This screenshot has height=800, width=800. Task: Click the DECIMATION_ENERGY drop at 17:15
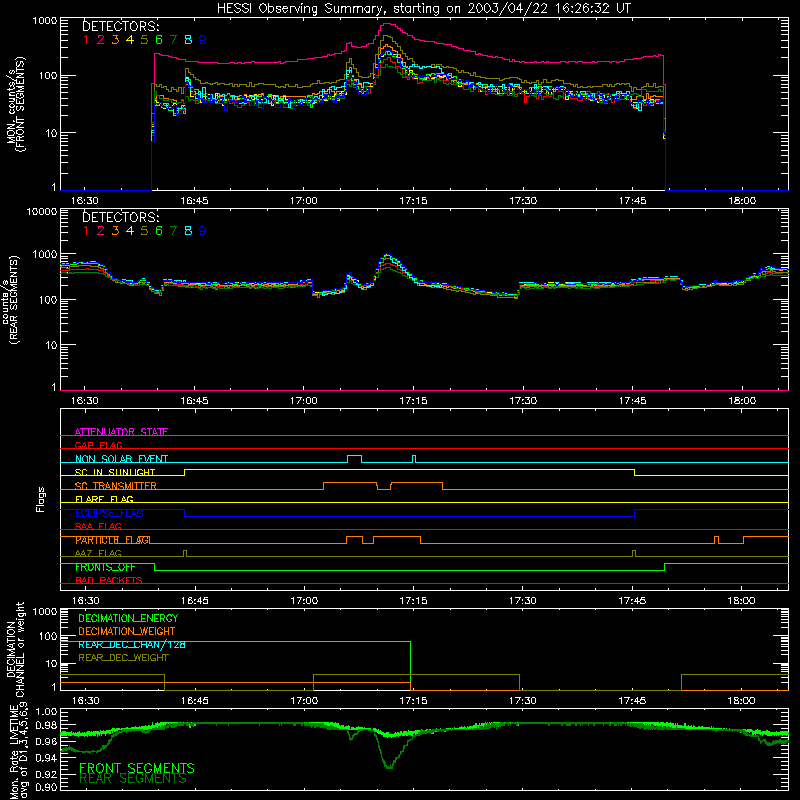coord(410,665)
